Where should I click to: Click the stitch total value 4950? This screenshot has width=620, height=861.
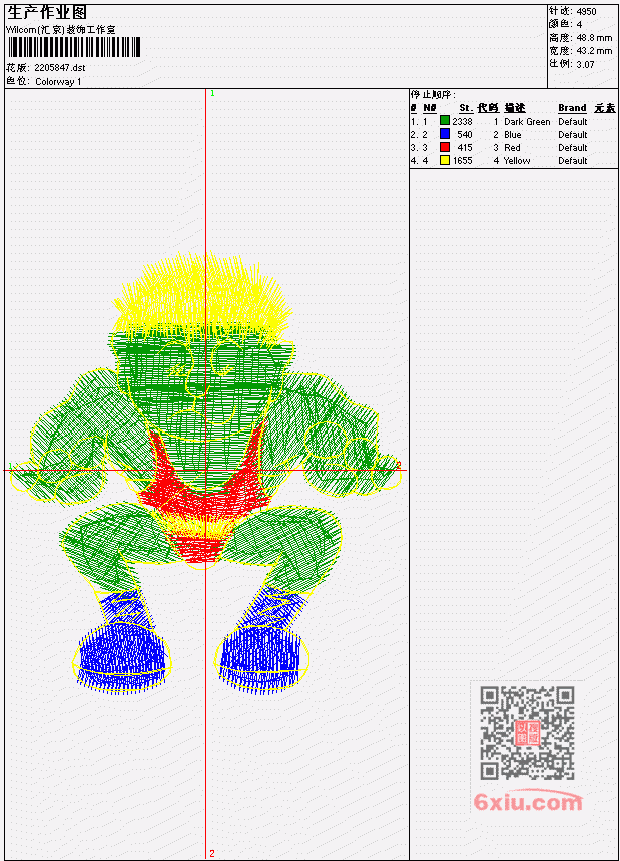[587, 11]
